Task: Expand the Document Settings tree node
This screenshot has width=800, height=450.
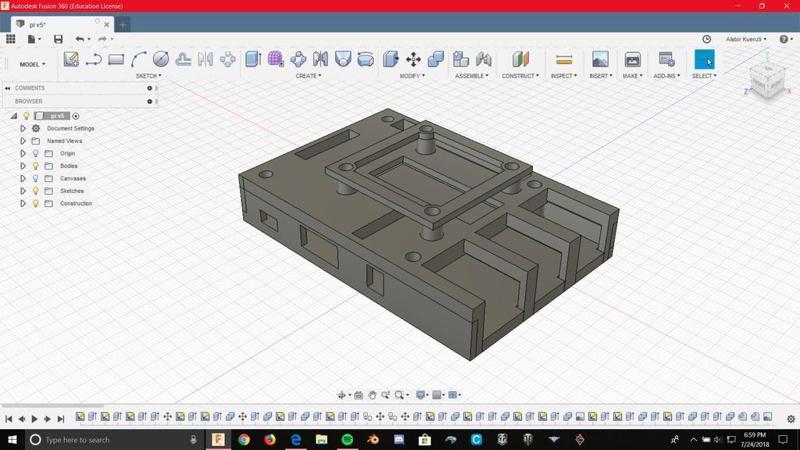Action: pos(23,129)
